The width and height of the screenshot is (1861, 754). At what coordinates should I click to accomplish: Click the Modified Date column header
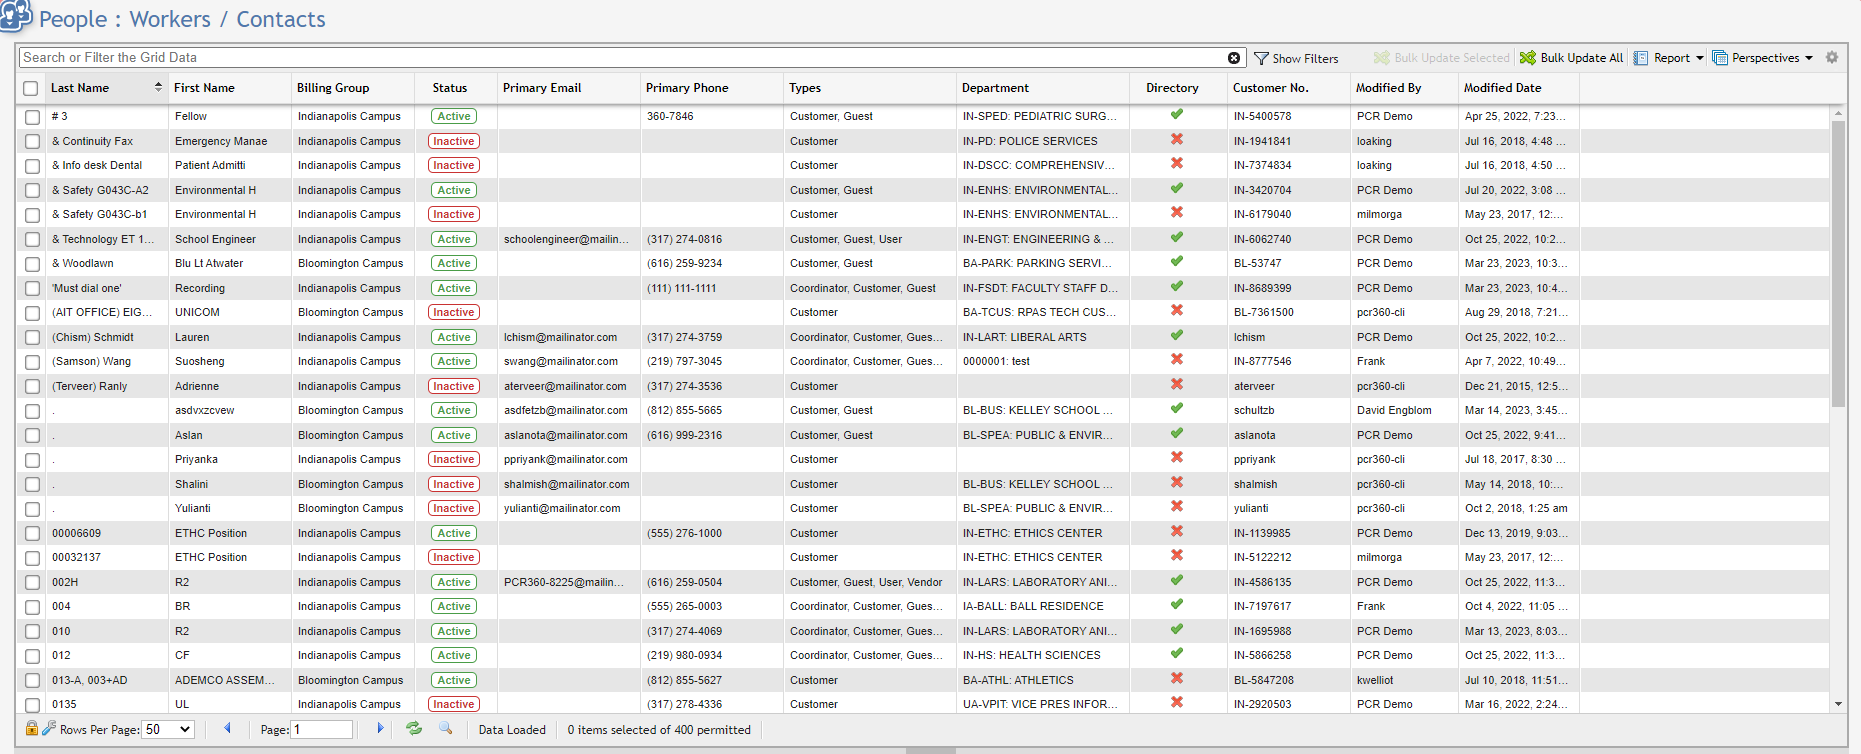1502,88
